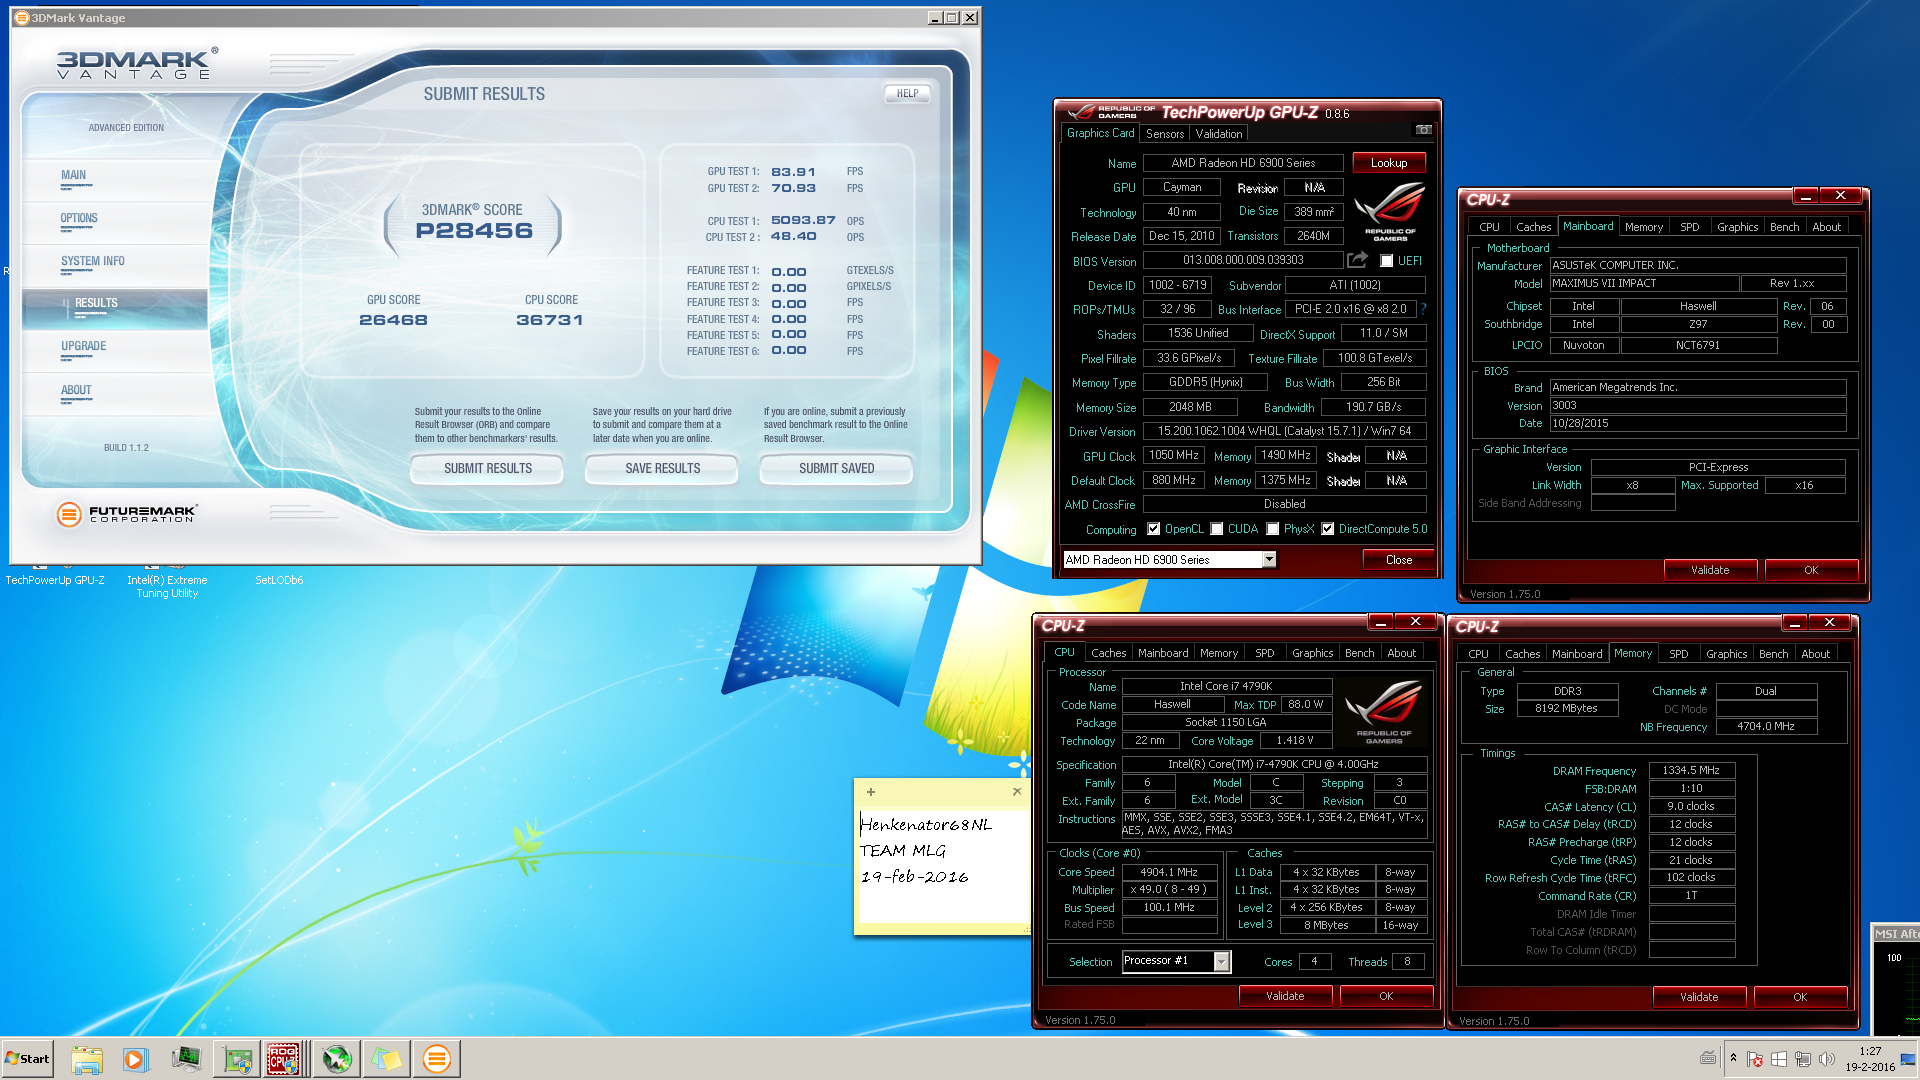This screenshot has width=1920, height=1080.
Task: Toggle the PhysX checkbox
Action: point(1273,529)
